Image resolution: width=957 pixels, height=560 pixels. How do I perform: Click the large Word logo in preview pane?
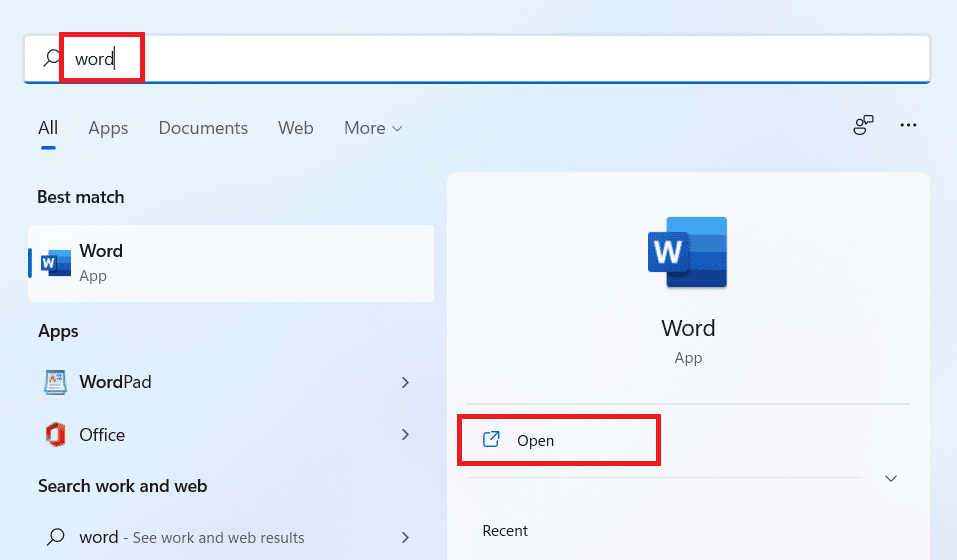(x=688, y=252)
